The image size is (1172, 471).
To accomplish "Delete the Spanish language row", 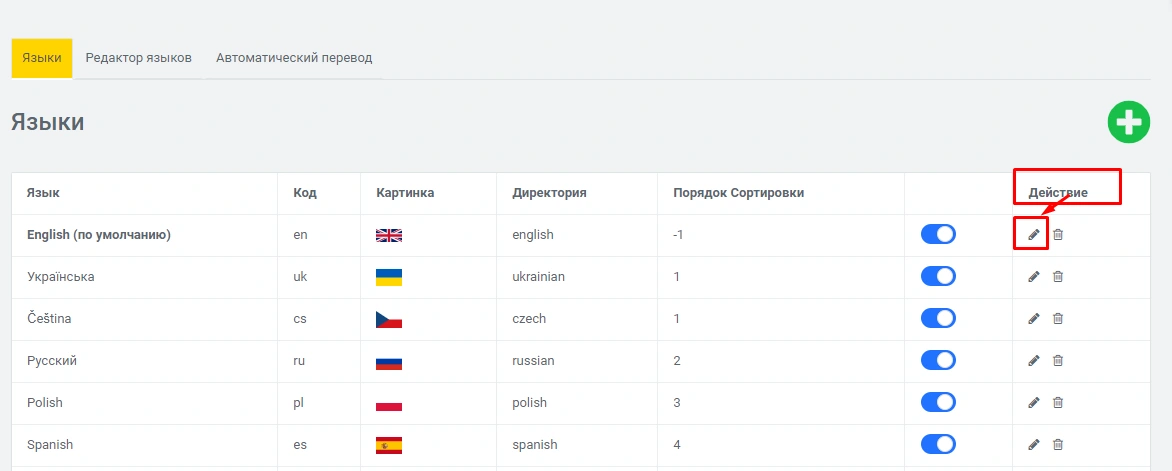I will coord(1058,445).
